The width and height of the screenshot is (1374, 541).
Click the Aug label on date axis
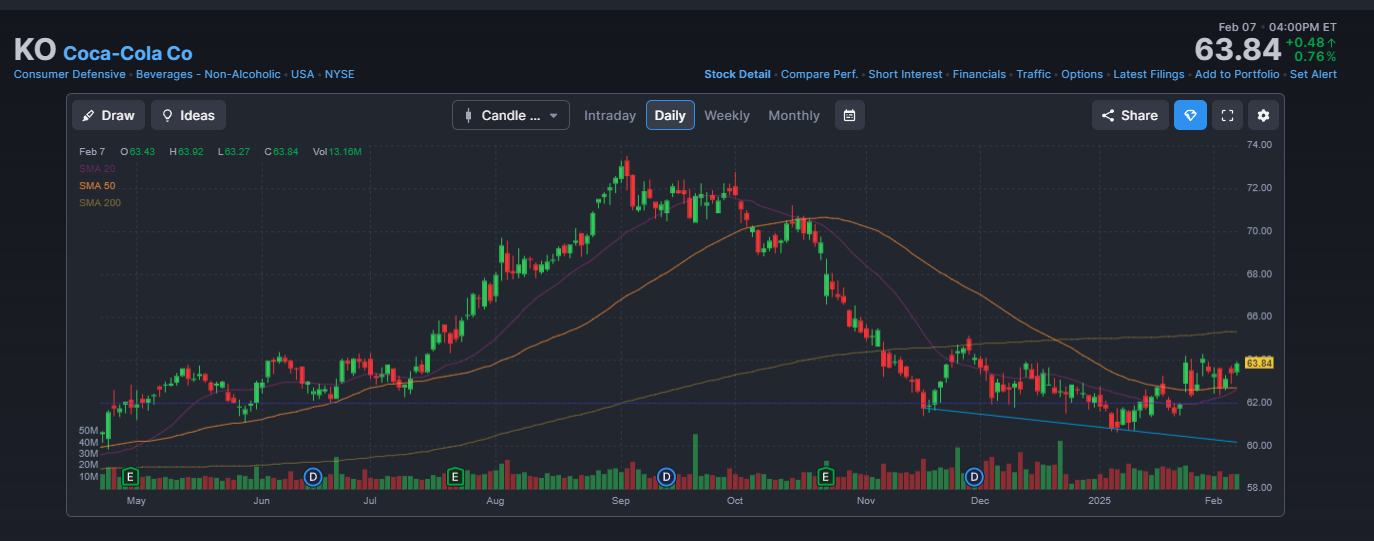click(x=495, y=500)
